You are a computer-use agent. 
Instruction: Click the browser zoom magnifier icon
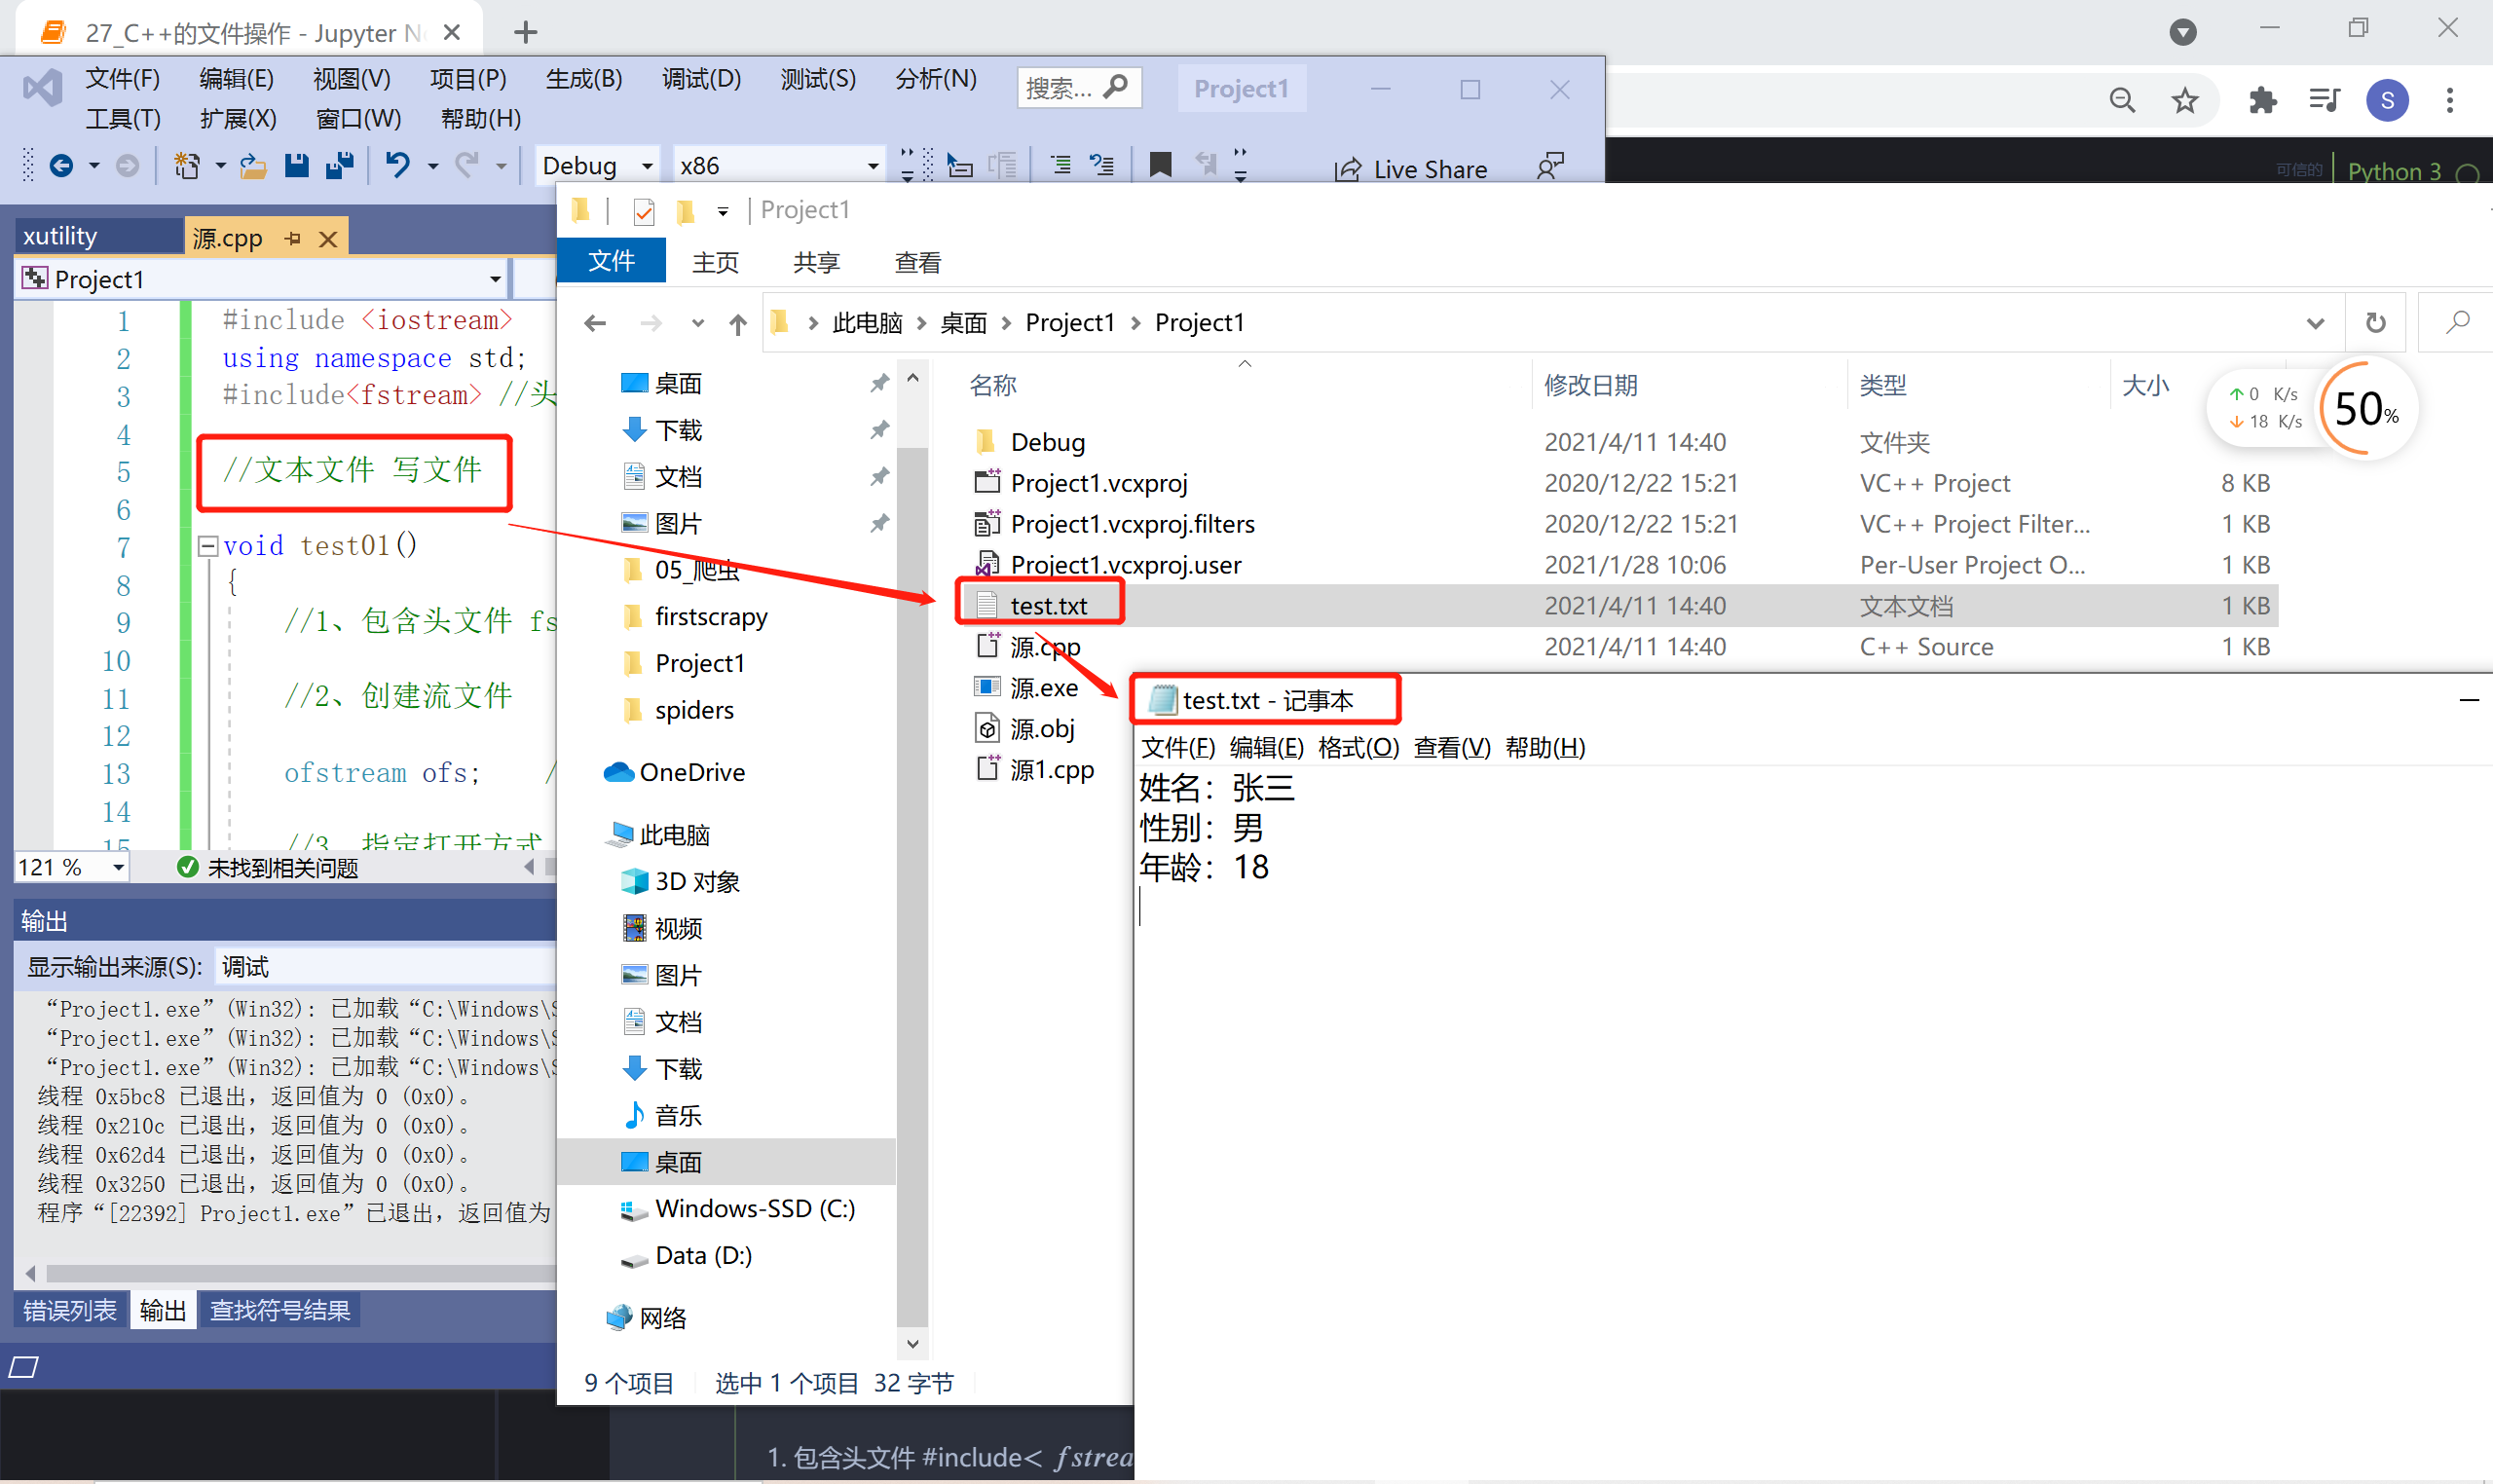pos(2122,100)
